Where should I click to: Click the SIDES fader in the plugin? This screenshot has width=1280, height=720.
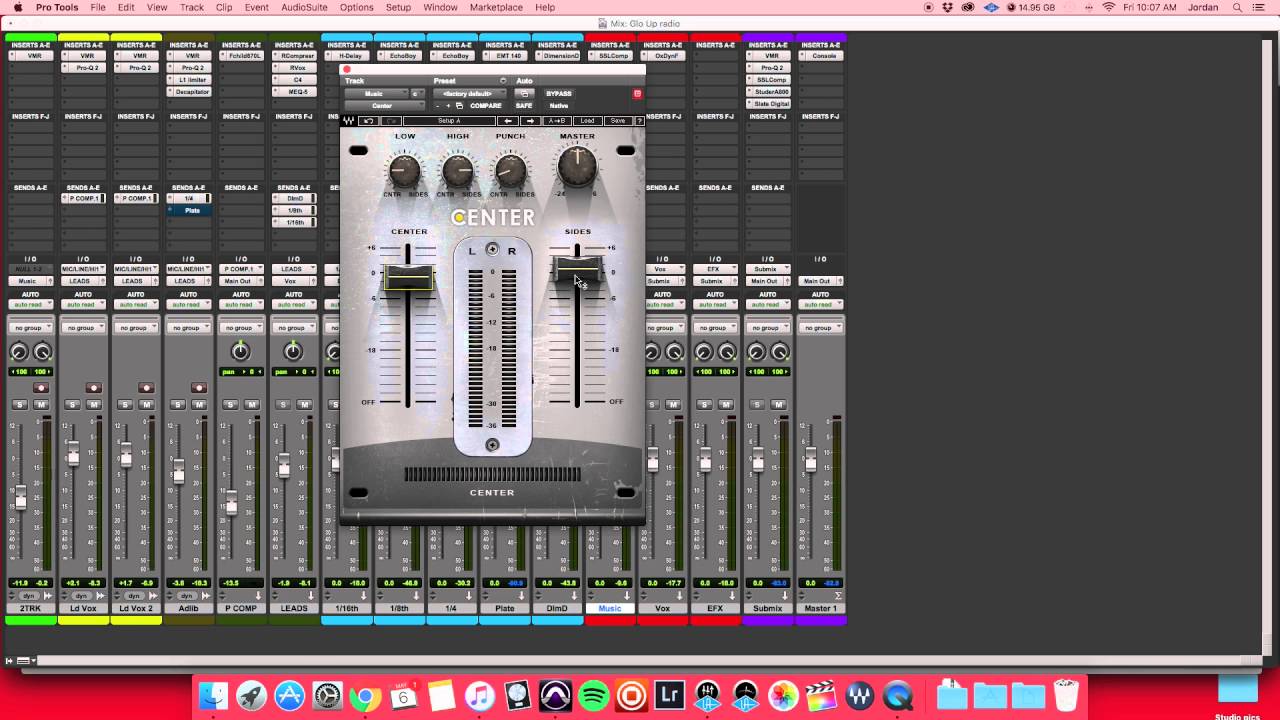point(577,268)
